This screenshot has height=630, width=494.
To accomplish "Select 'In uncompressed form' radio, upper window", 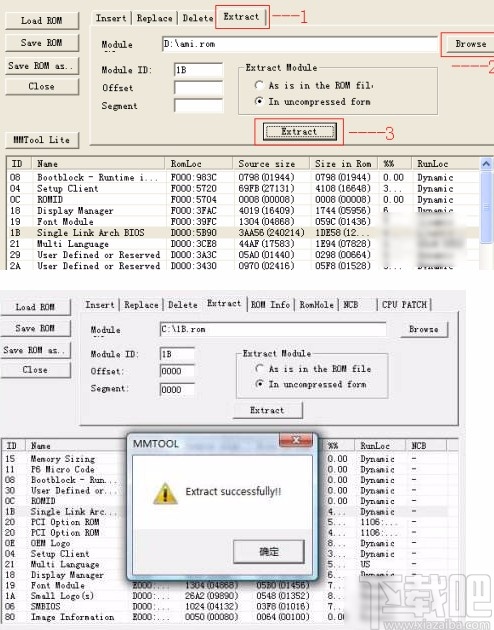I will click(259, 101).
